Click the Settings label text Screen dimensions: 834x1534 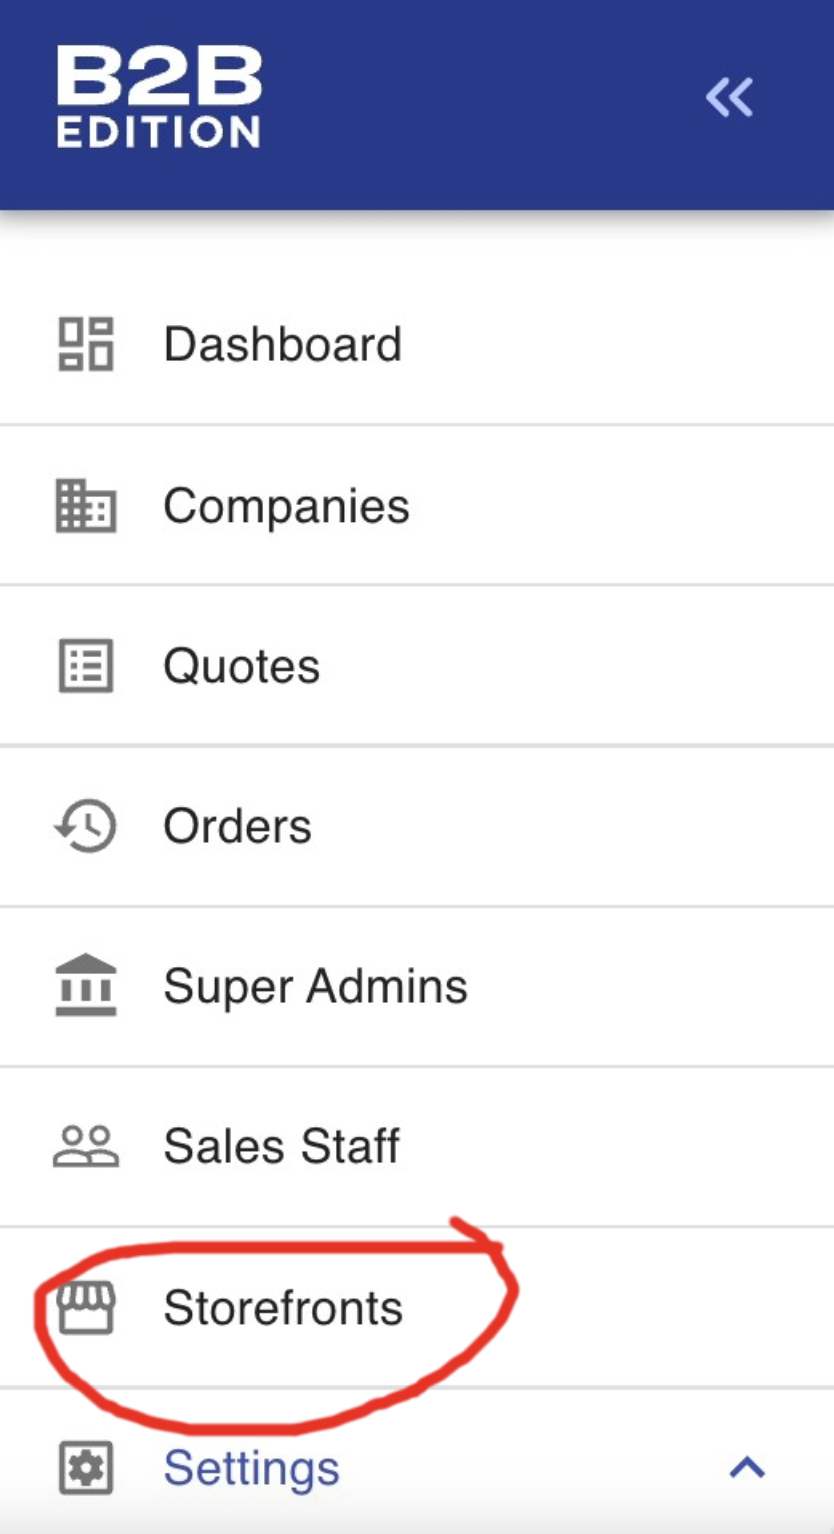251,1468
